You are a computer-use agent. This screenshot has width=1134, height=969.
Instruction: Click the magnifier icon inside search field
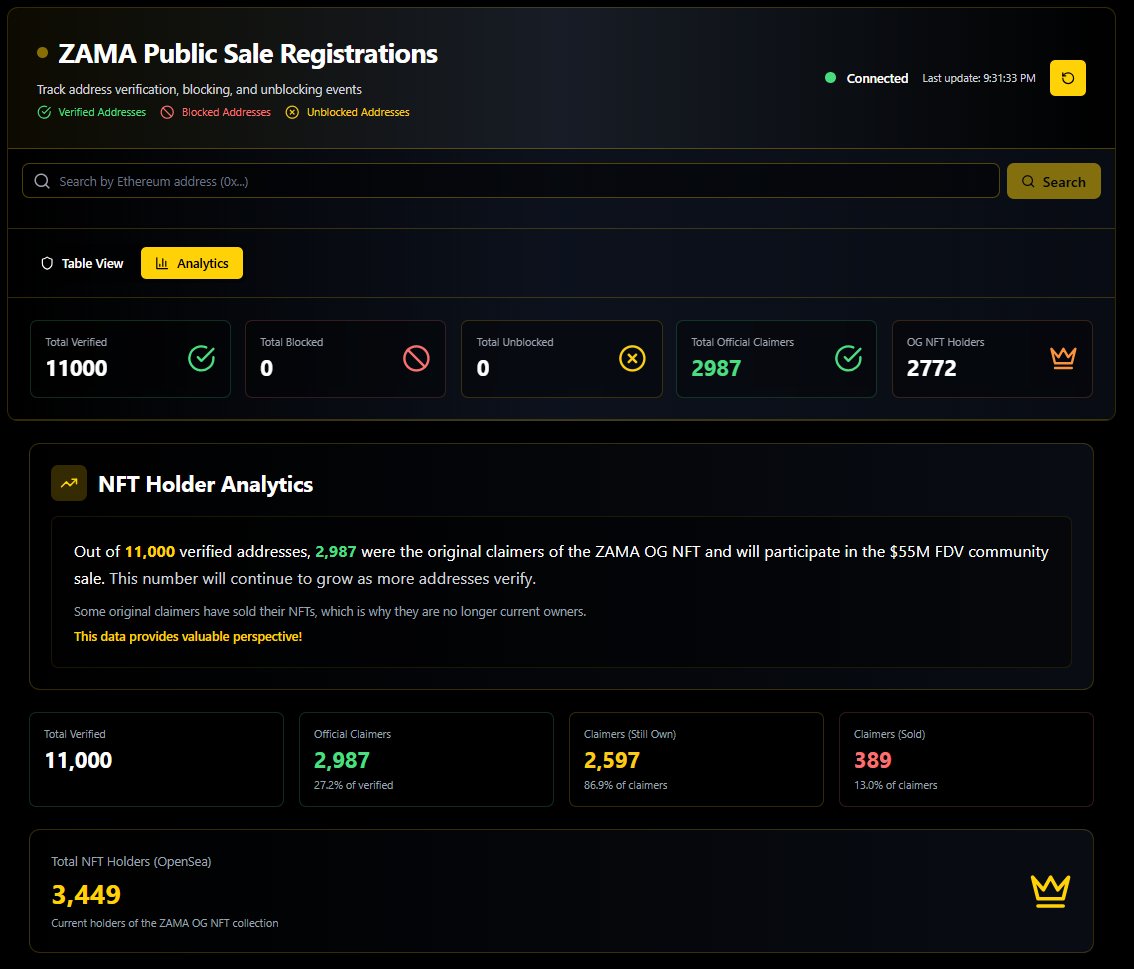pos(42,181)
